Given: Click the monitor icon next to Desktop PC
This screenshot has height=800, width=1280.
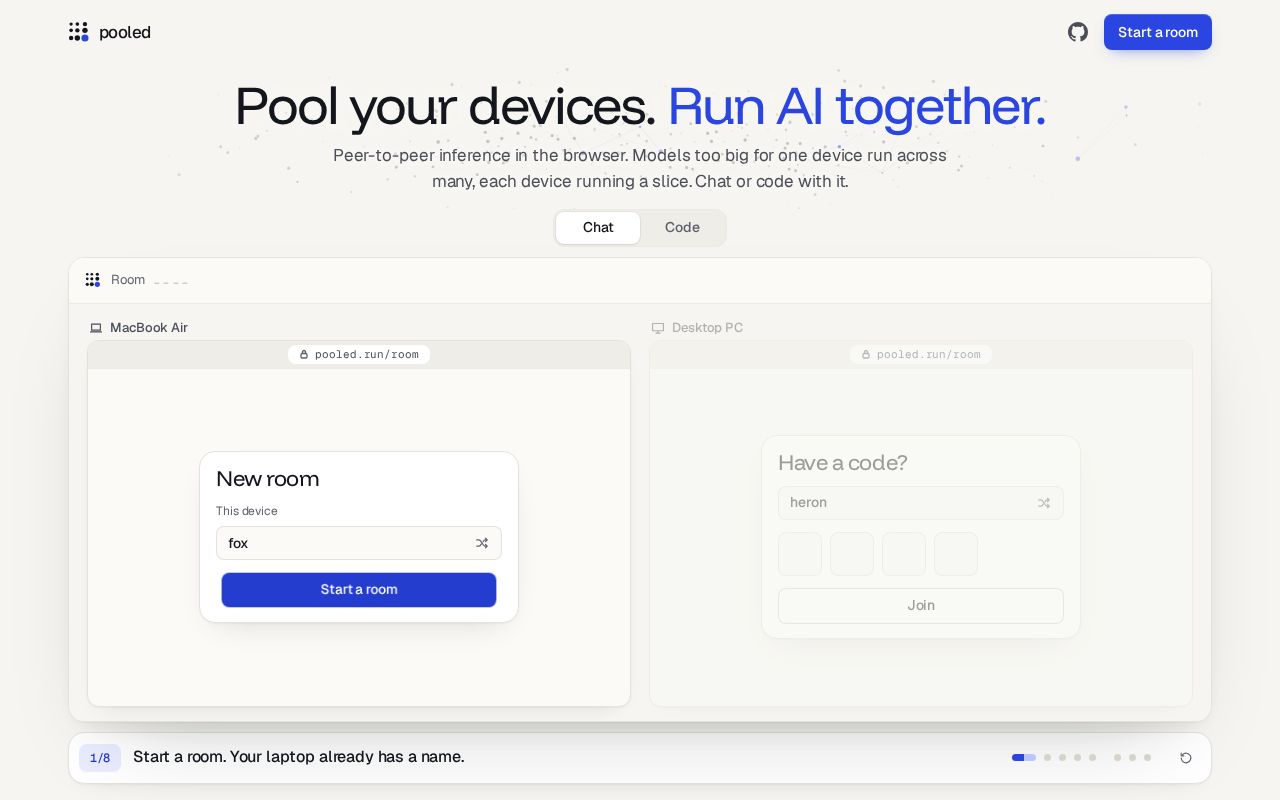Looking at the screenshot, I should (x=658, y=328).
